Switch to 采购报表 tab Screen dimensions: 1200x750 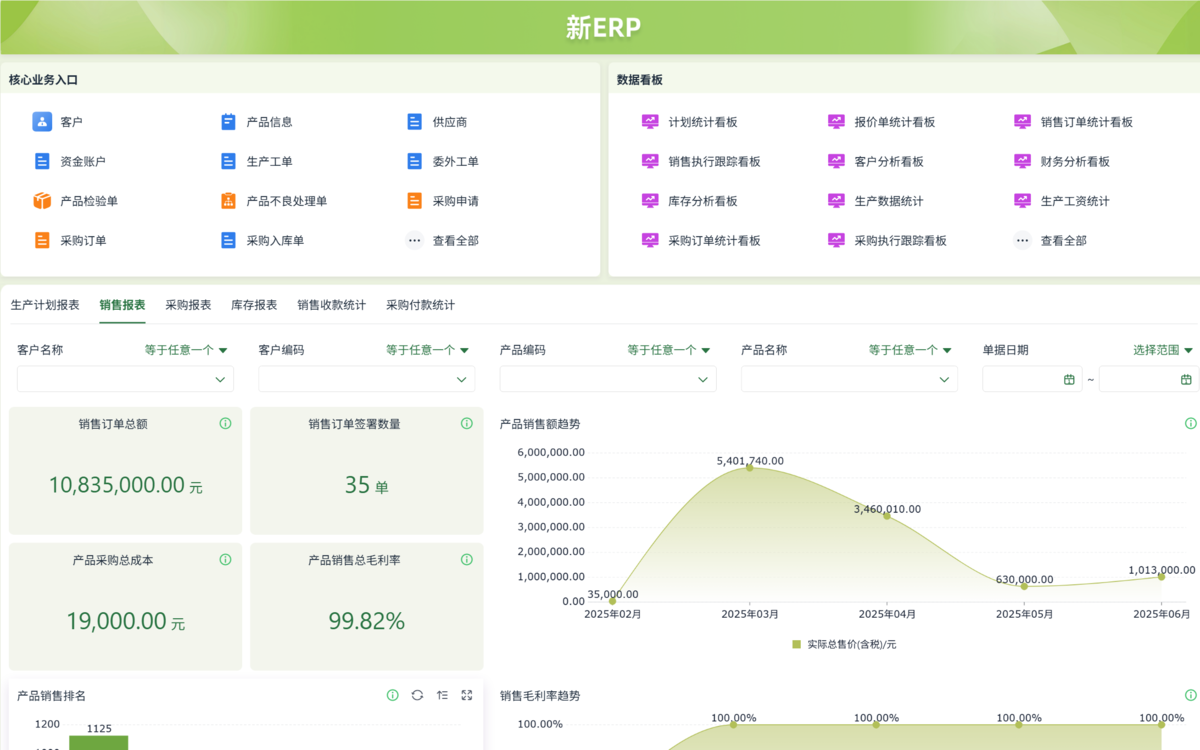(x=188, y=305)
